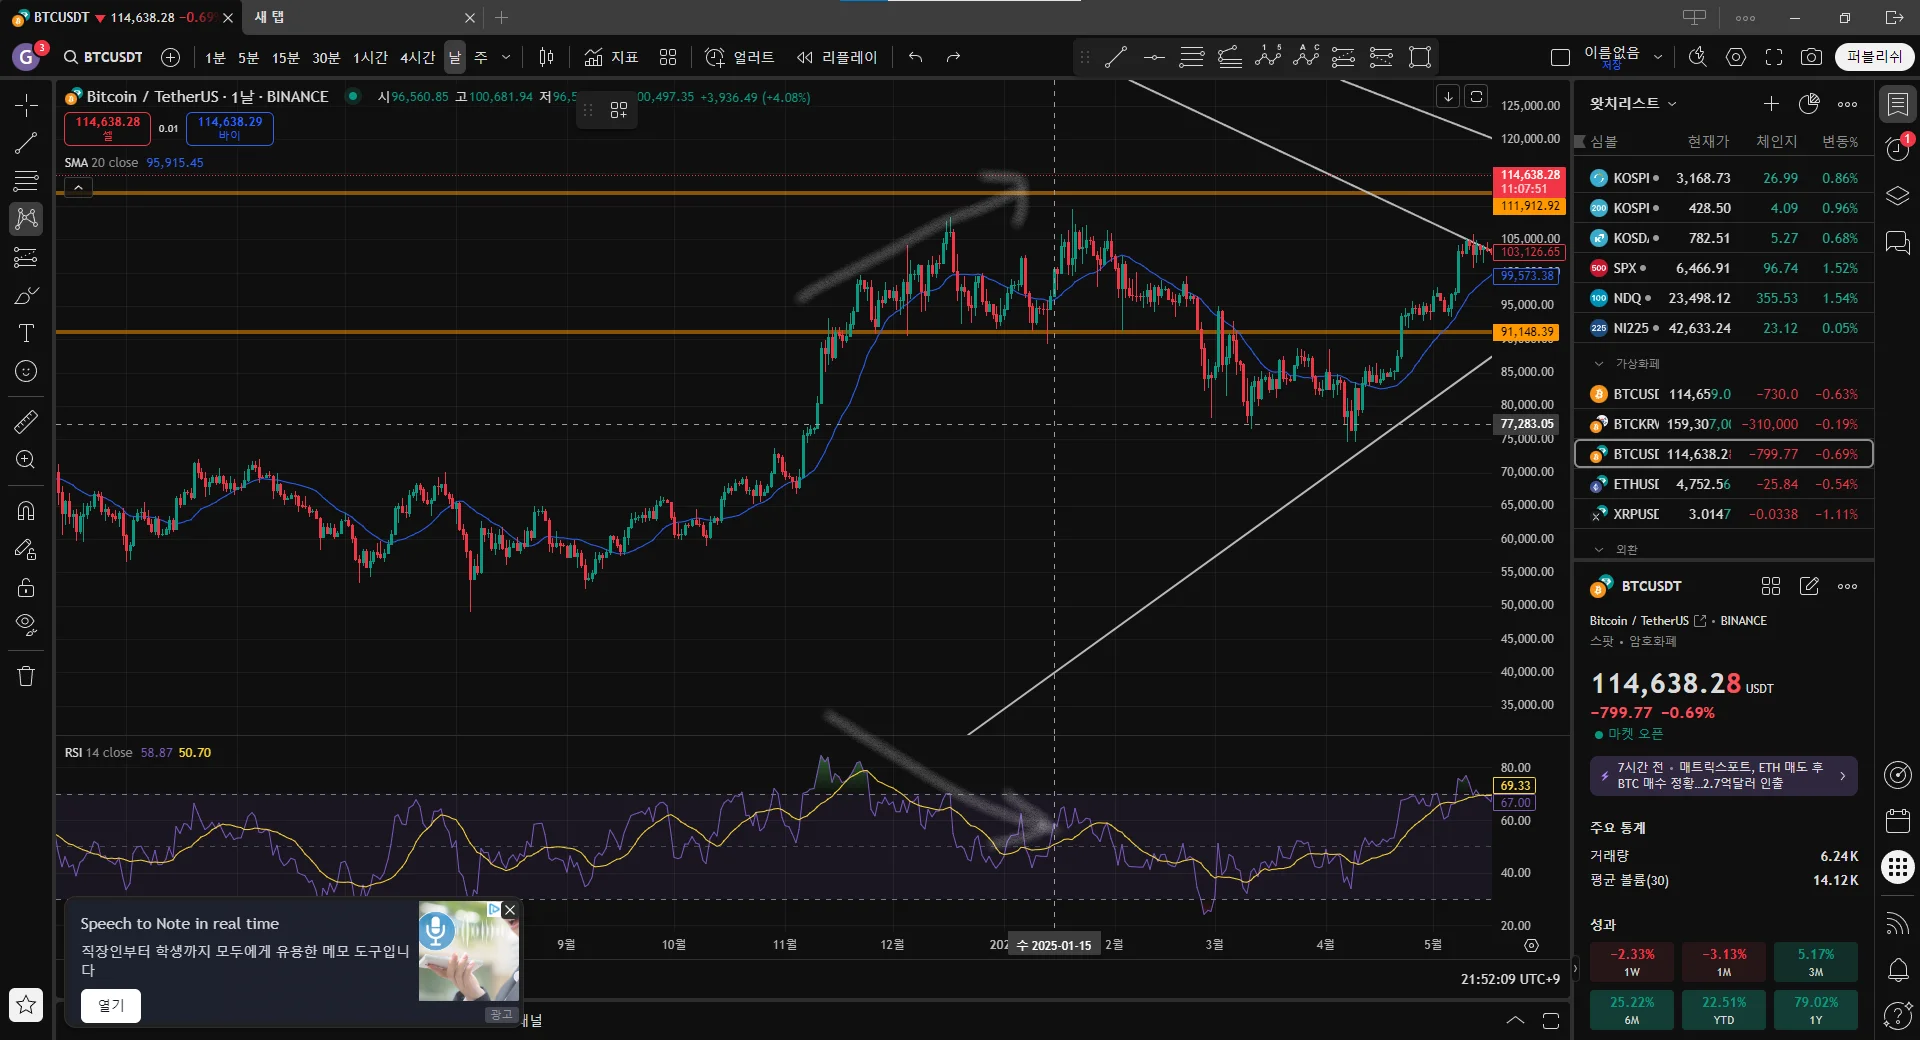Open chart settings hexagon icon in top bar
Screen dimensions: 1920x1040
(1736, 58)
